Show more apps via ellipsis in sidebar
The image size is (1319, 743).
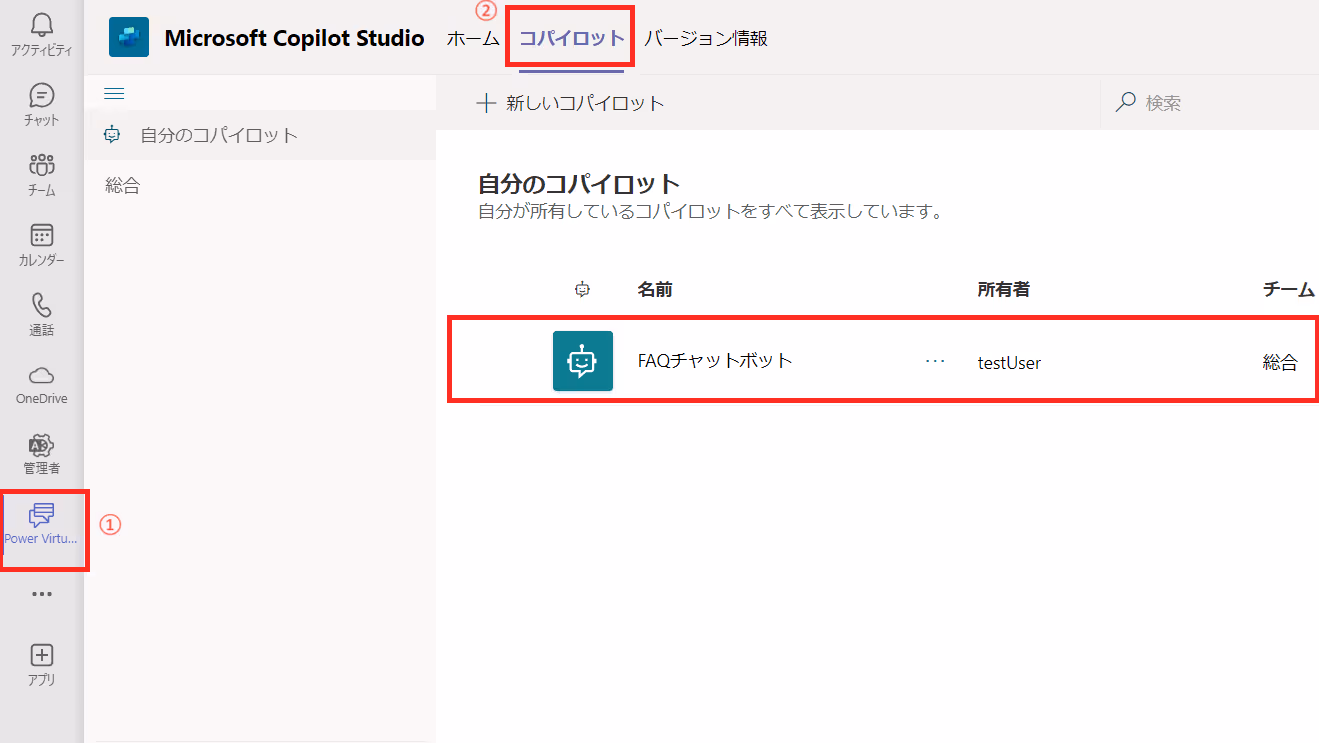pyautogui.click(x=41, y=594)
